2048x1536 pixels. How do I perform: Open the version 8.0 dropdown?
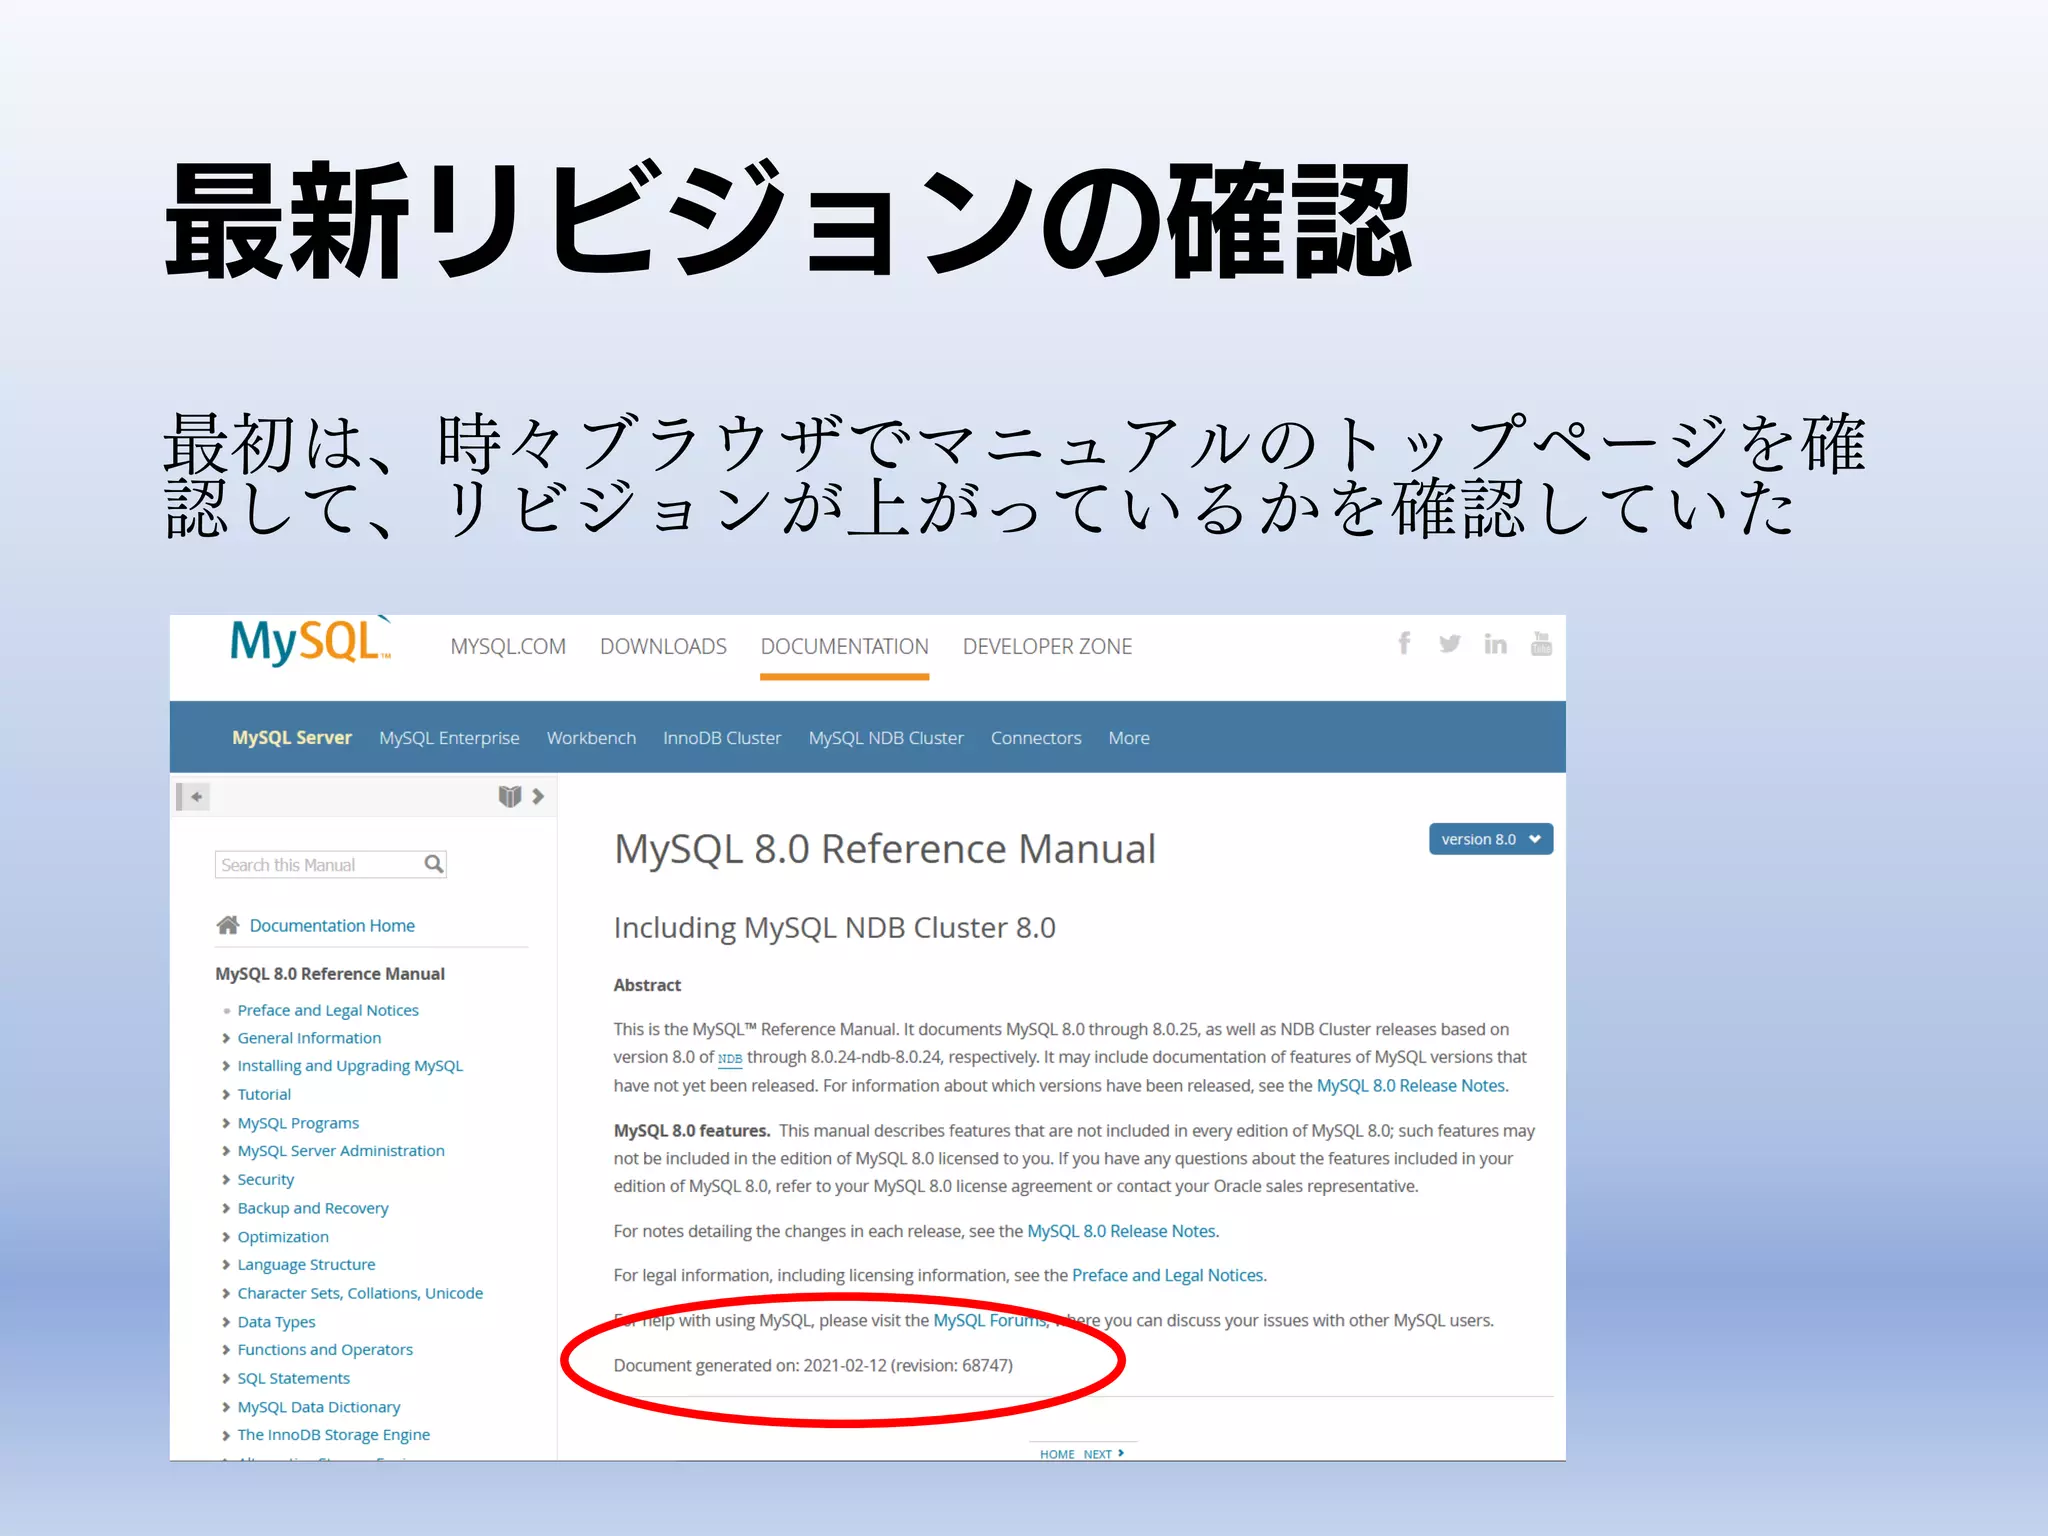1491,839
